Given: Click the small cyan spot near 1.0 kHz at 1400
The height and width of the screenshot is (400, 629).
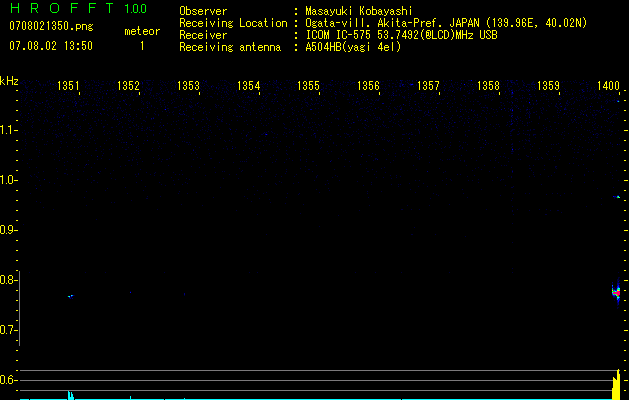Looking at the screenshot, I should (617, 197).
